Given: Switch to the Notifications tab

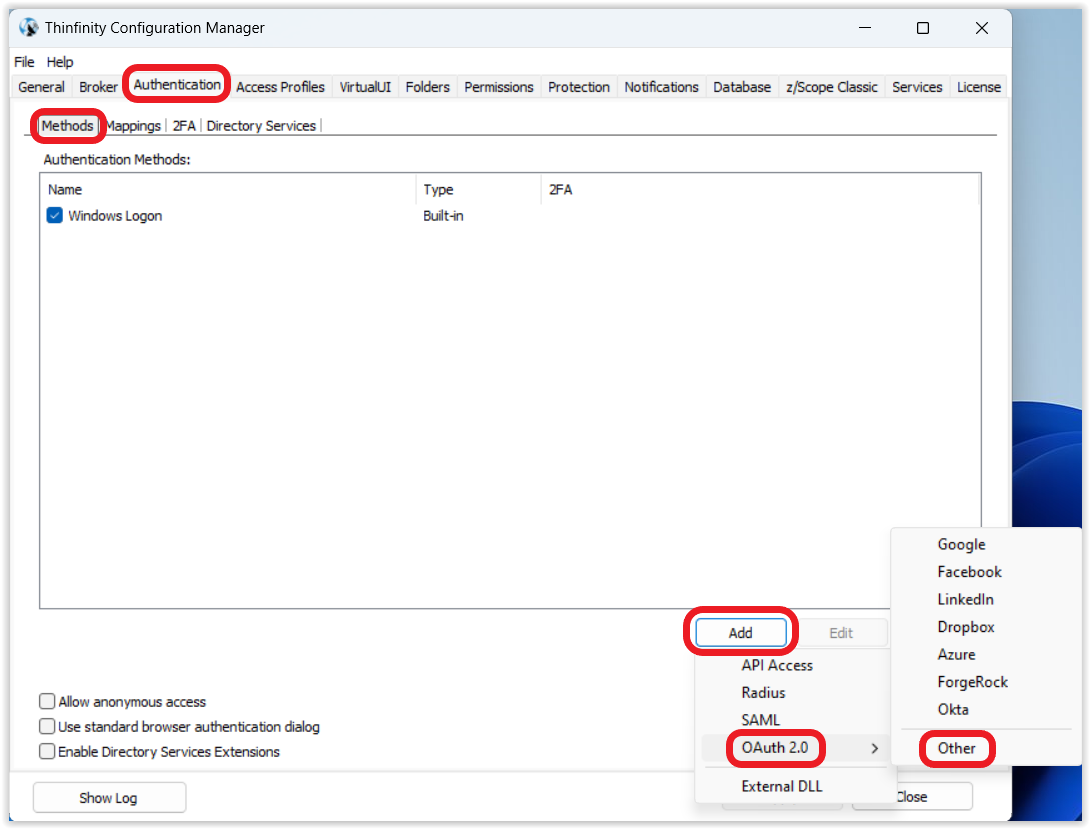Looking at the screenshot, I should pos(661,87).
